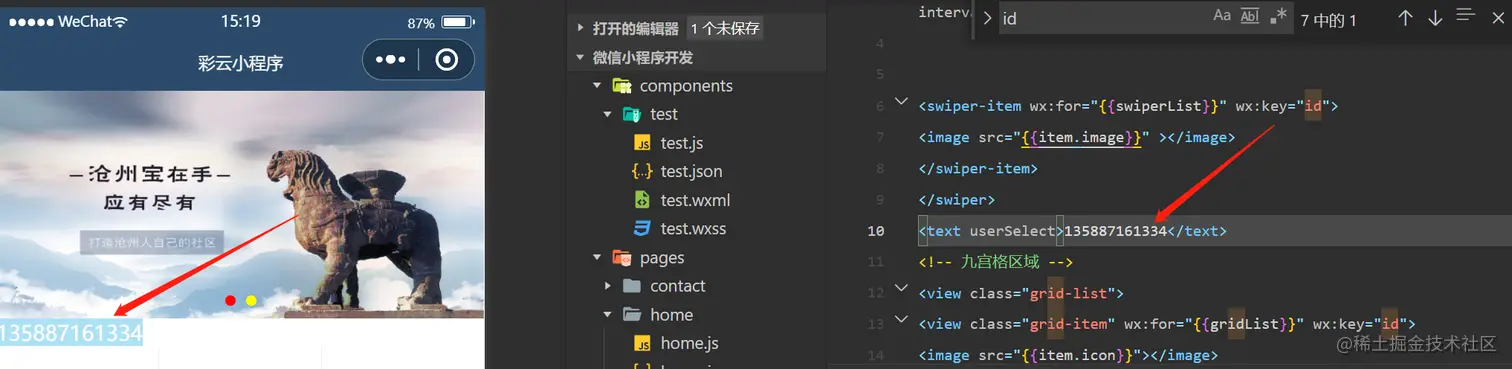Toggle Match Case in find widget
Image resolution: width=1512 pixels, height=369 pixels.
(x=1222, y=16)
